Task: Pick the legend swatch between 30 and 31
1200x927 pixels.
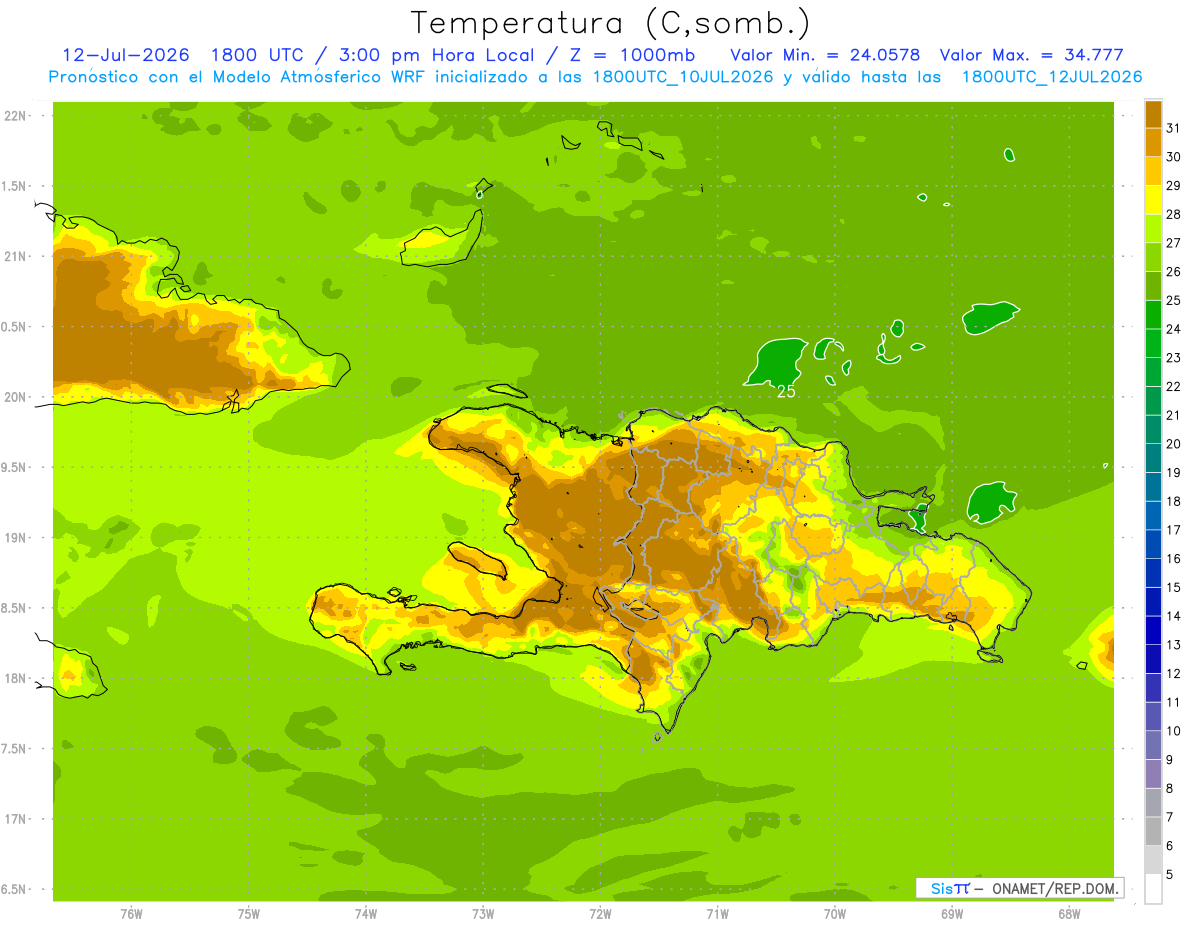Action: (1153, 142)
